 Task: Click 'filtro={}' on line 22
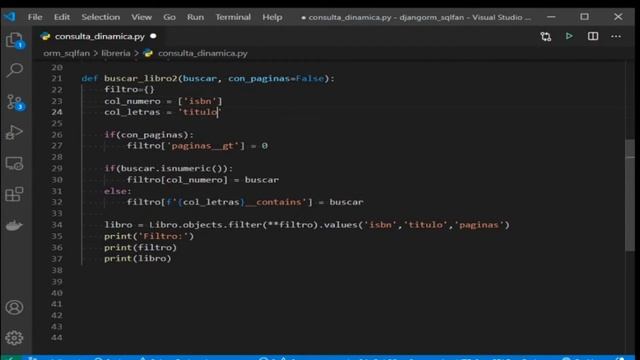[129, 89]
